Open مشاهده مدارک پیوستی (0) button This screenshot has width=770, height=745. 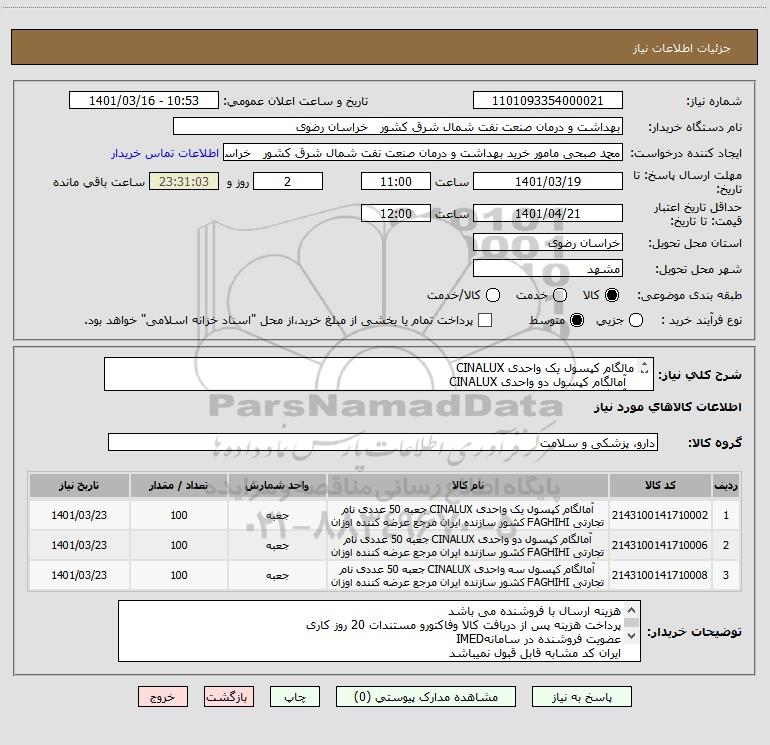click(426, 697)
